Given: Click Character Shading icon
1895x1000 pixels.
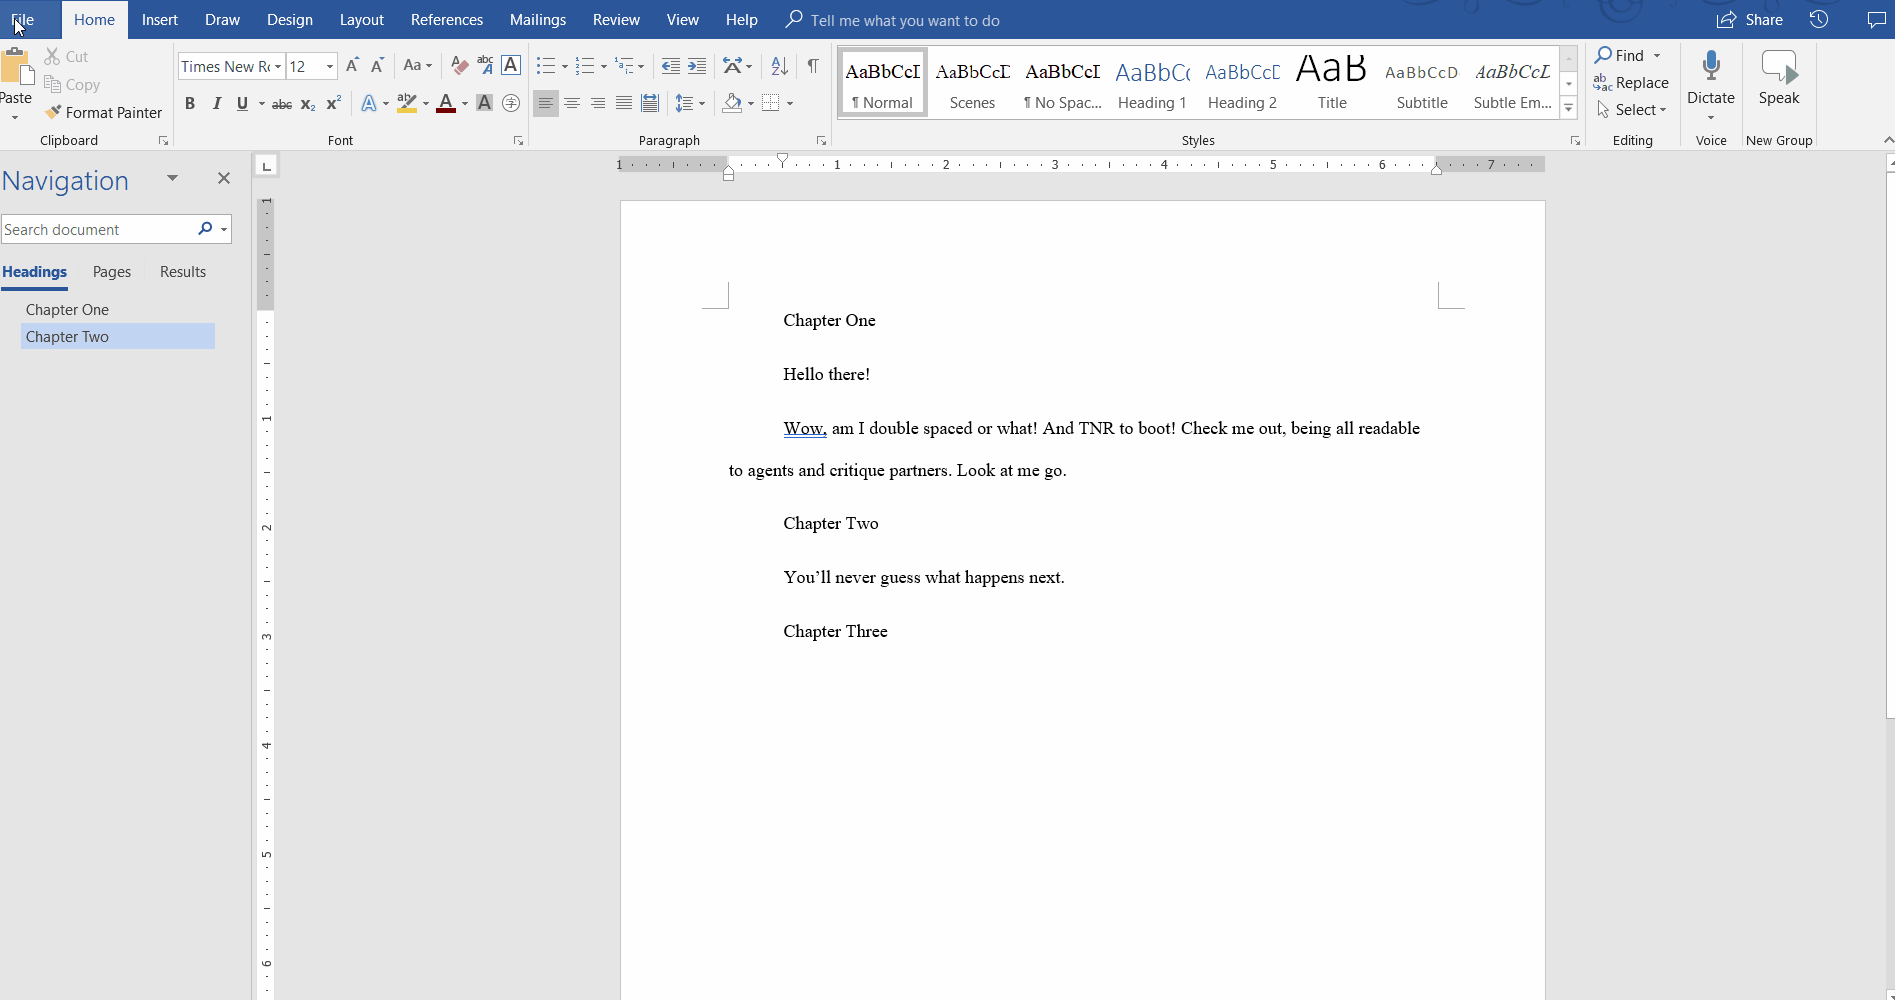Looking at the screenshot, I should (485, 103).
